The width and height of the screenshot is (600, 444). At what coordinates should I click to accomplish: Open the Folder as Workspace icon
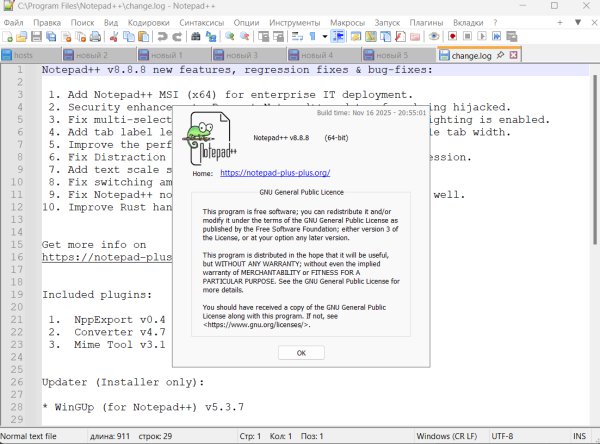click(415, 37)
